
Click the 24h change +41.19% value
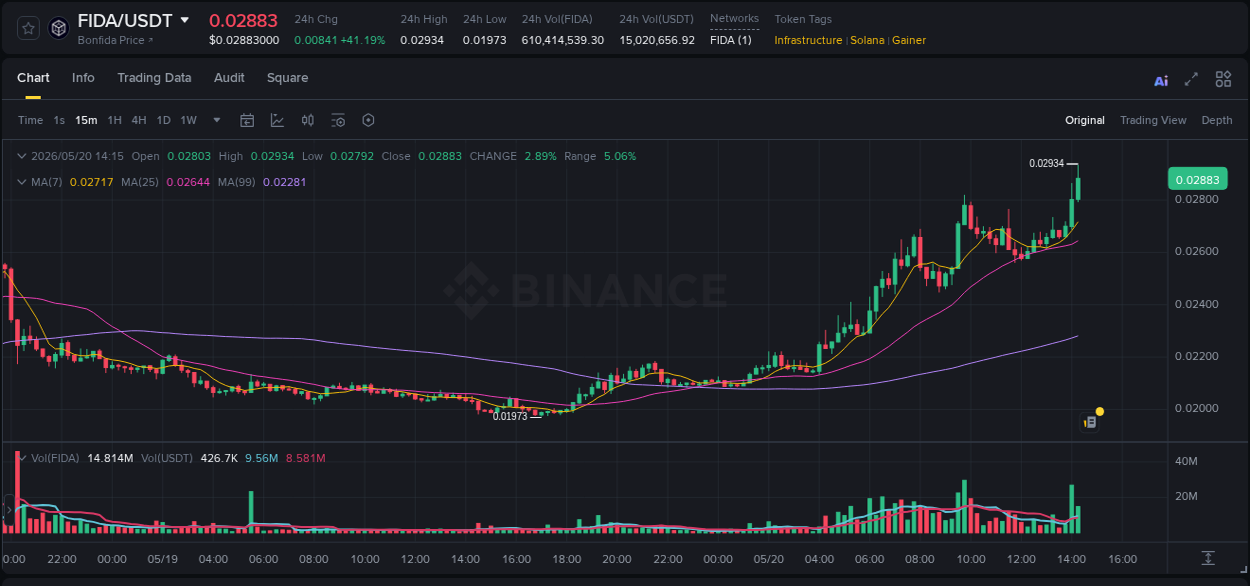coord(363,40)
